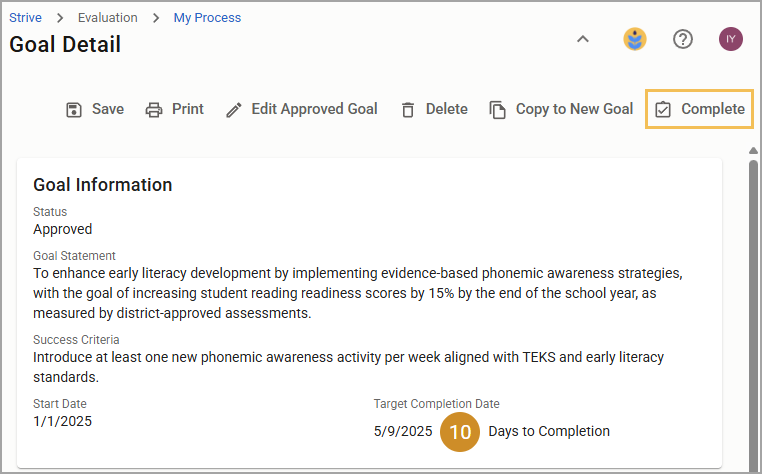Click the Edit Approved Goal button
Screen dimensions: 762x474
coord(302,109)
